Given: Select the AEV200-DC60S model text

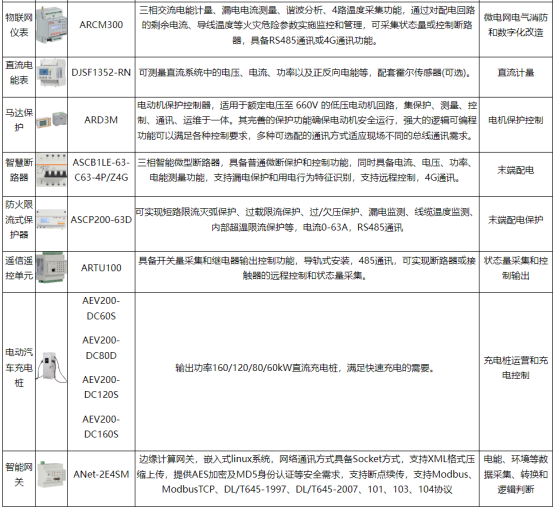Looking at the screenshot, I should pos(101,308).
